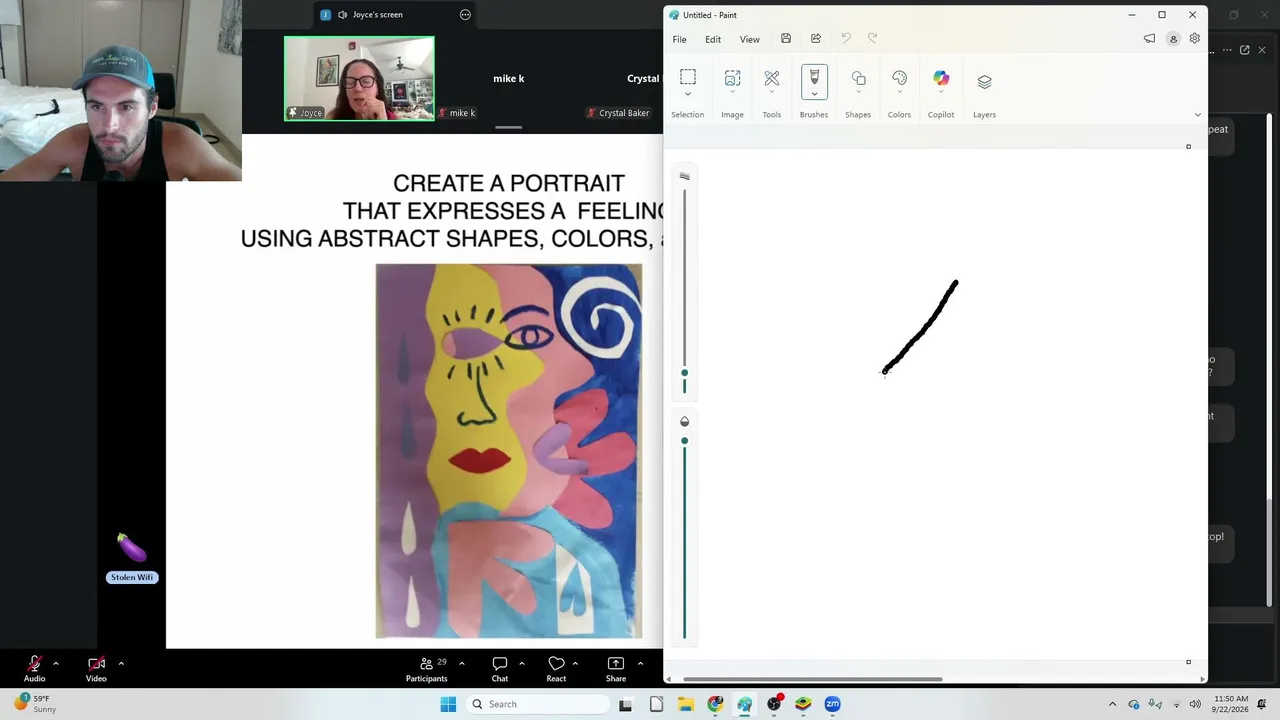Adjust the brush size slider
This screenshot has height=720, width=1280.
coord(685,373)
